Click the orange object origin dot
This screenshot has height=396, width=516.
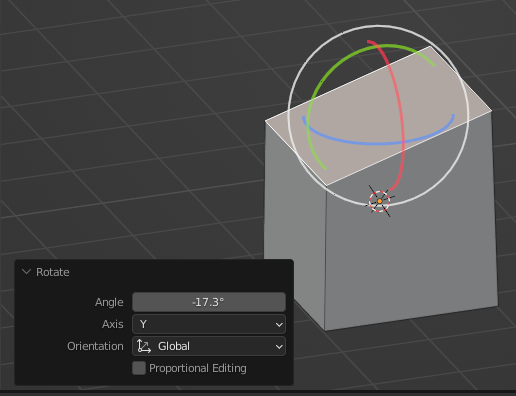pos(379,201)
